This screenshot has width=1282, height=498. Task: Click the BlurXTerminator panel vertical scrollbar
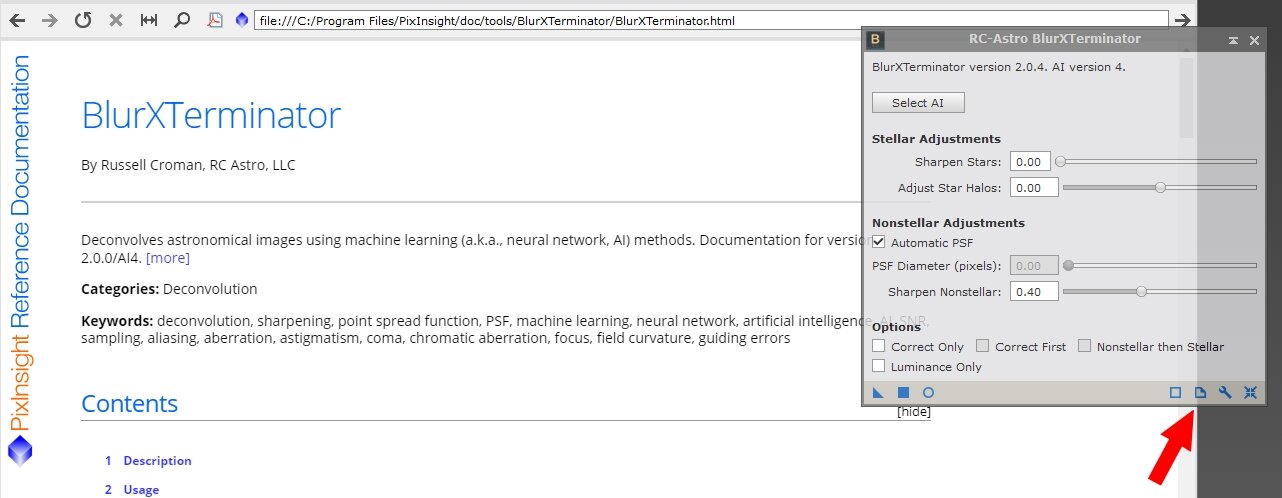coord(1187,97)
